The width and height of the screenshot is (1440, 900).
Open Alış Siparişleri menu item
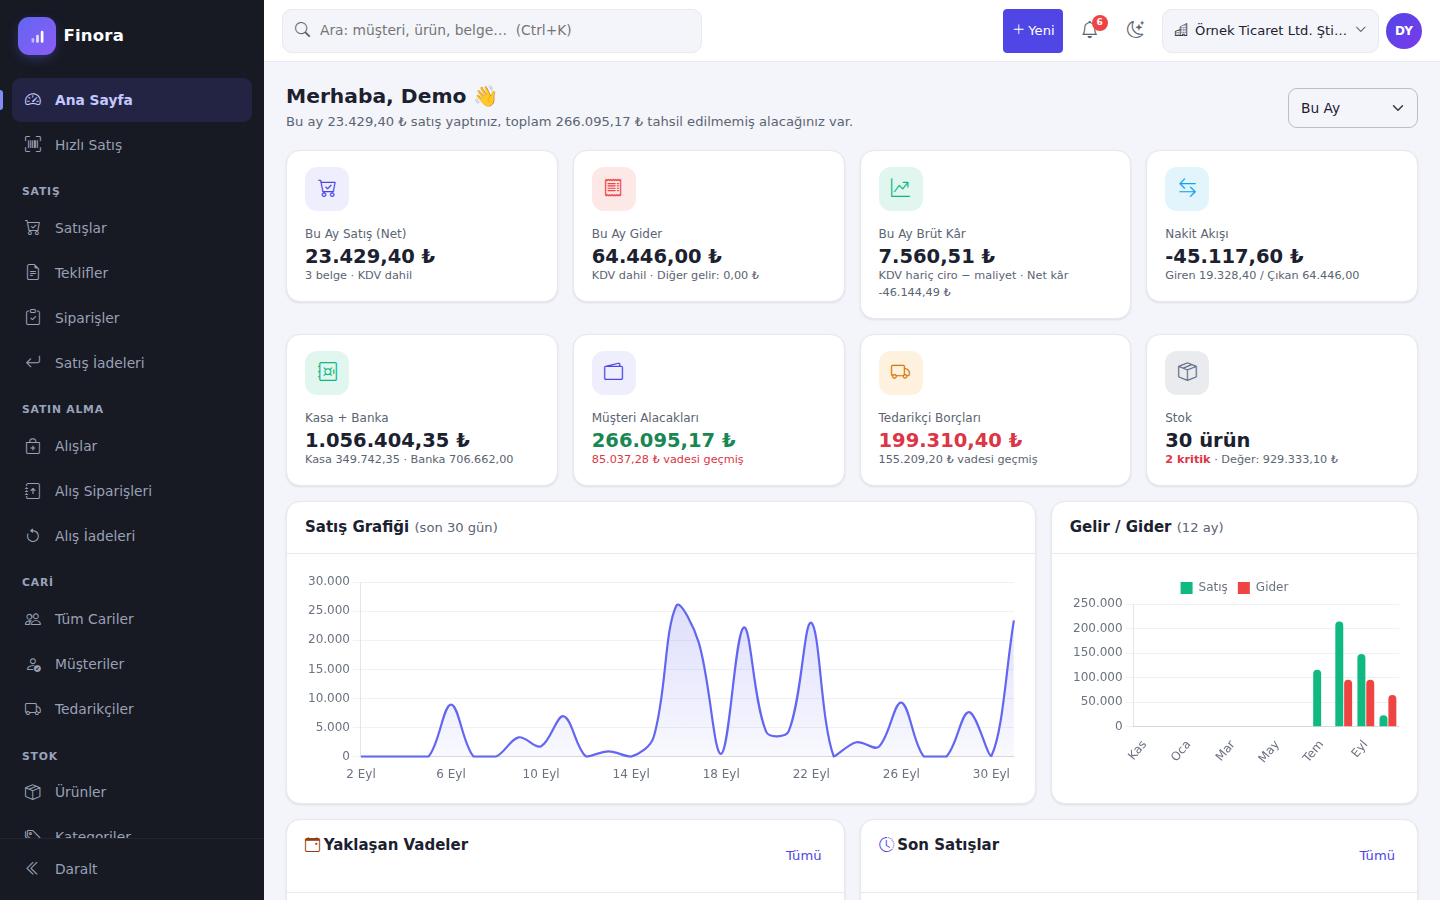tap(132, 491)
